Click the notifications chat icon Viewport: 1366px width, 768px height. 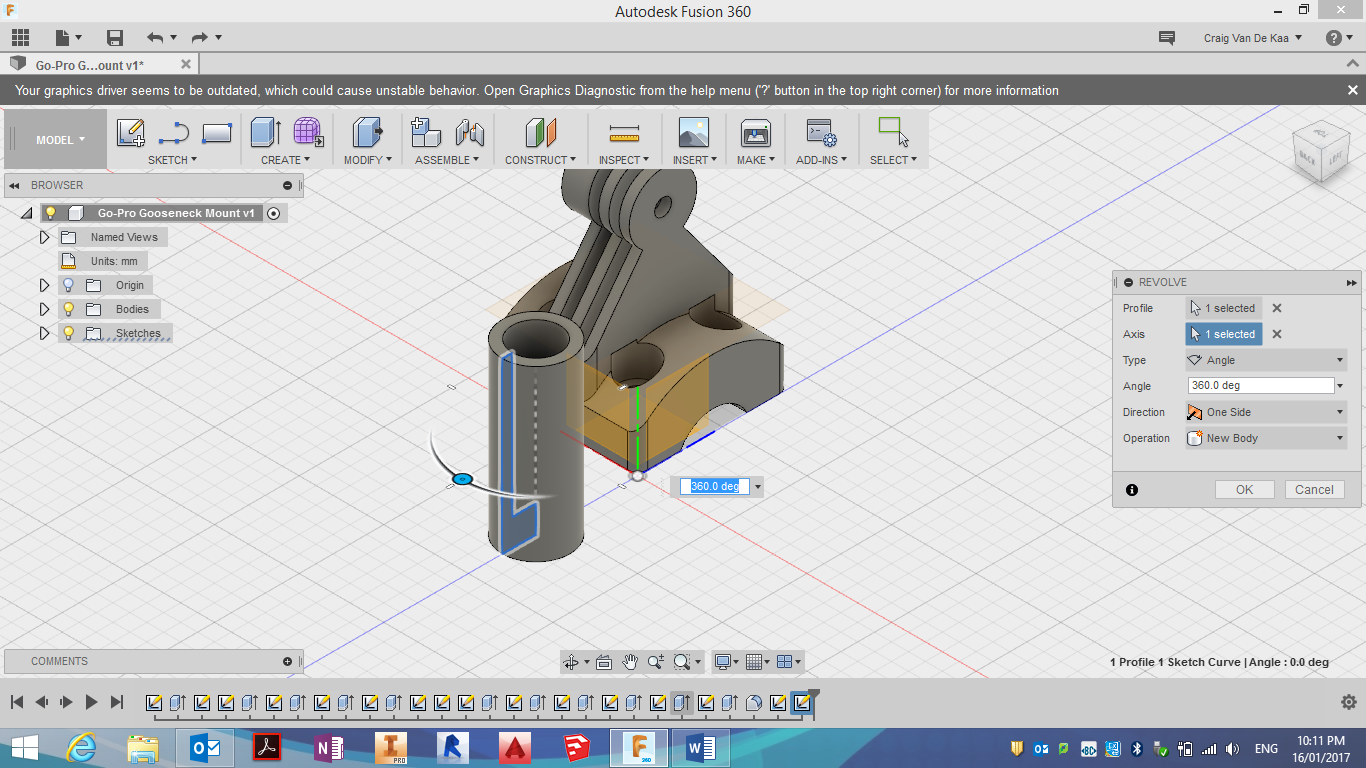tap(1166, 38)
